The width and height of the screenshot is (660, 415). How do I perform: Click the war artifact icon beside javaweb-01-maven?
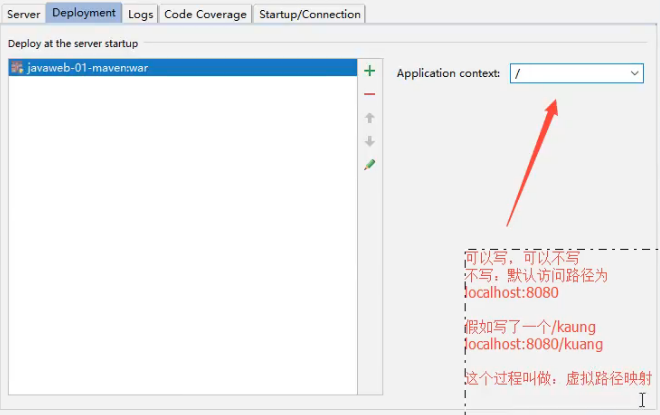pyautogui.click(x=17, y=68)
